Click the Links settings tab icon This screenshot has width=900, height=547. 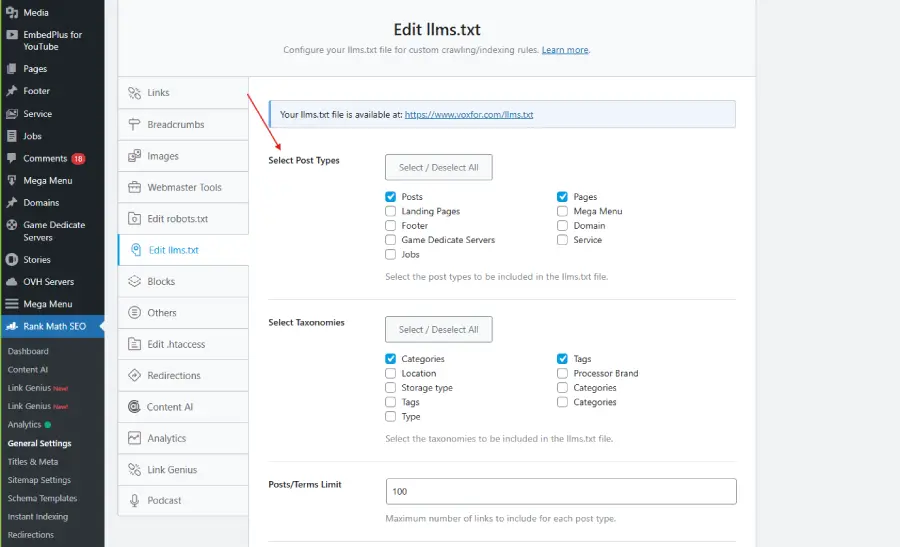[x=134, y=93]
